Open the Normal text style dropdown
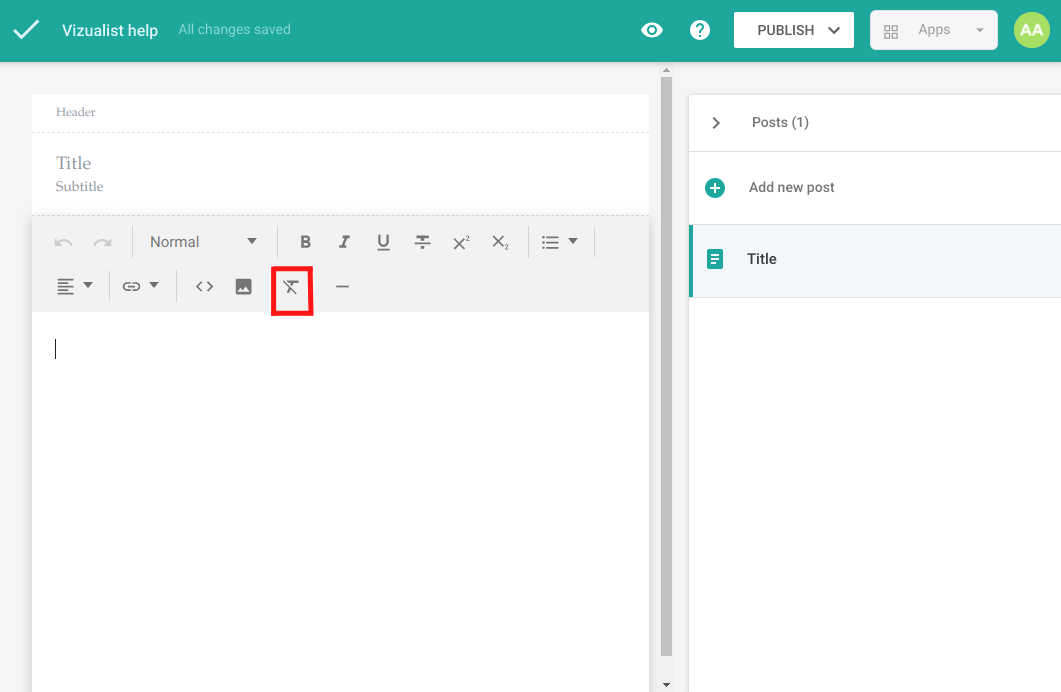This screenshot has width=1061, height=692. [x=203, y=242]
